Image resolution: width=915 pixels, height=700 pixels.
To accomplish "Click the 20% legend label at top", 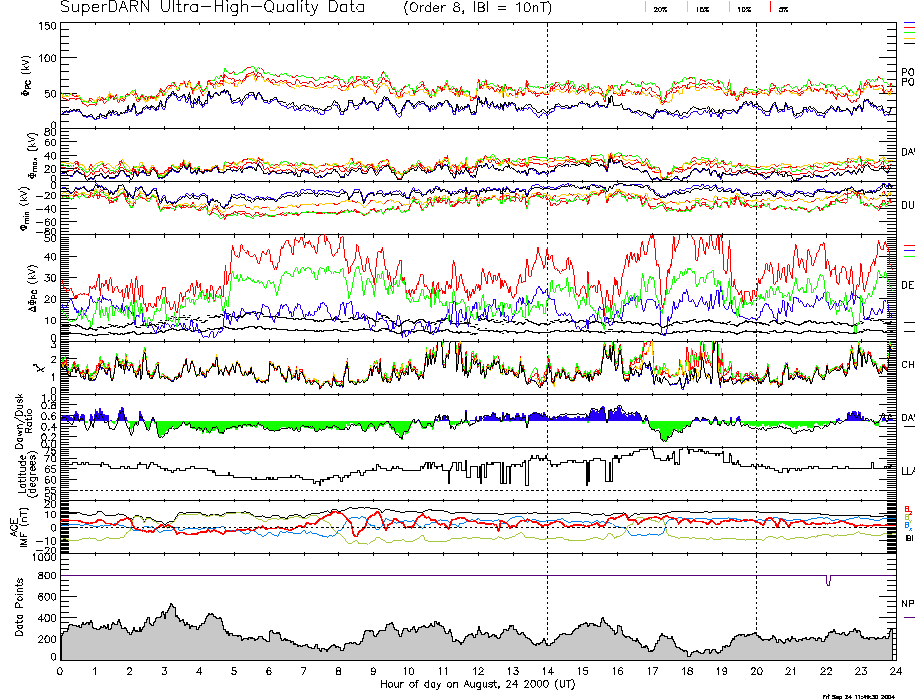I will click(x=660, y=9).
